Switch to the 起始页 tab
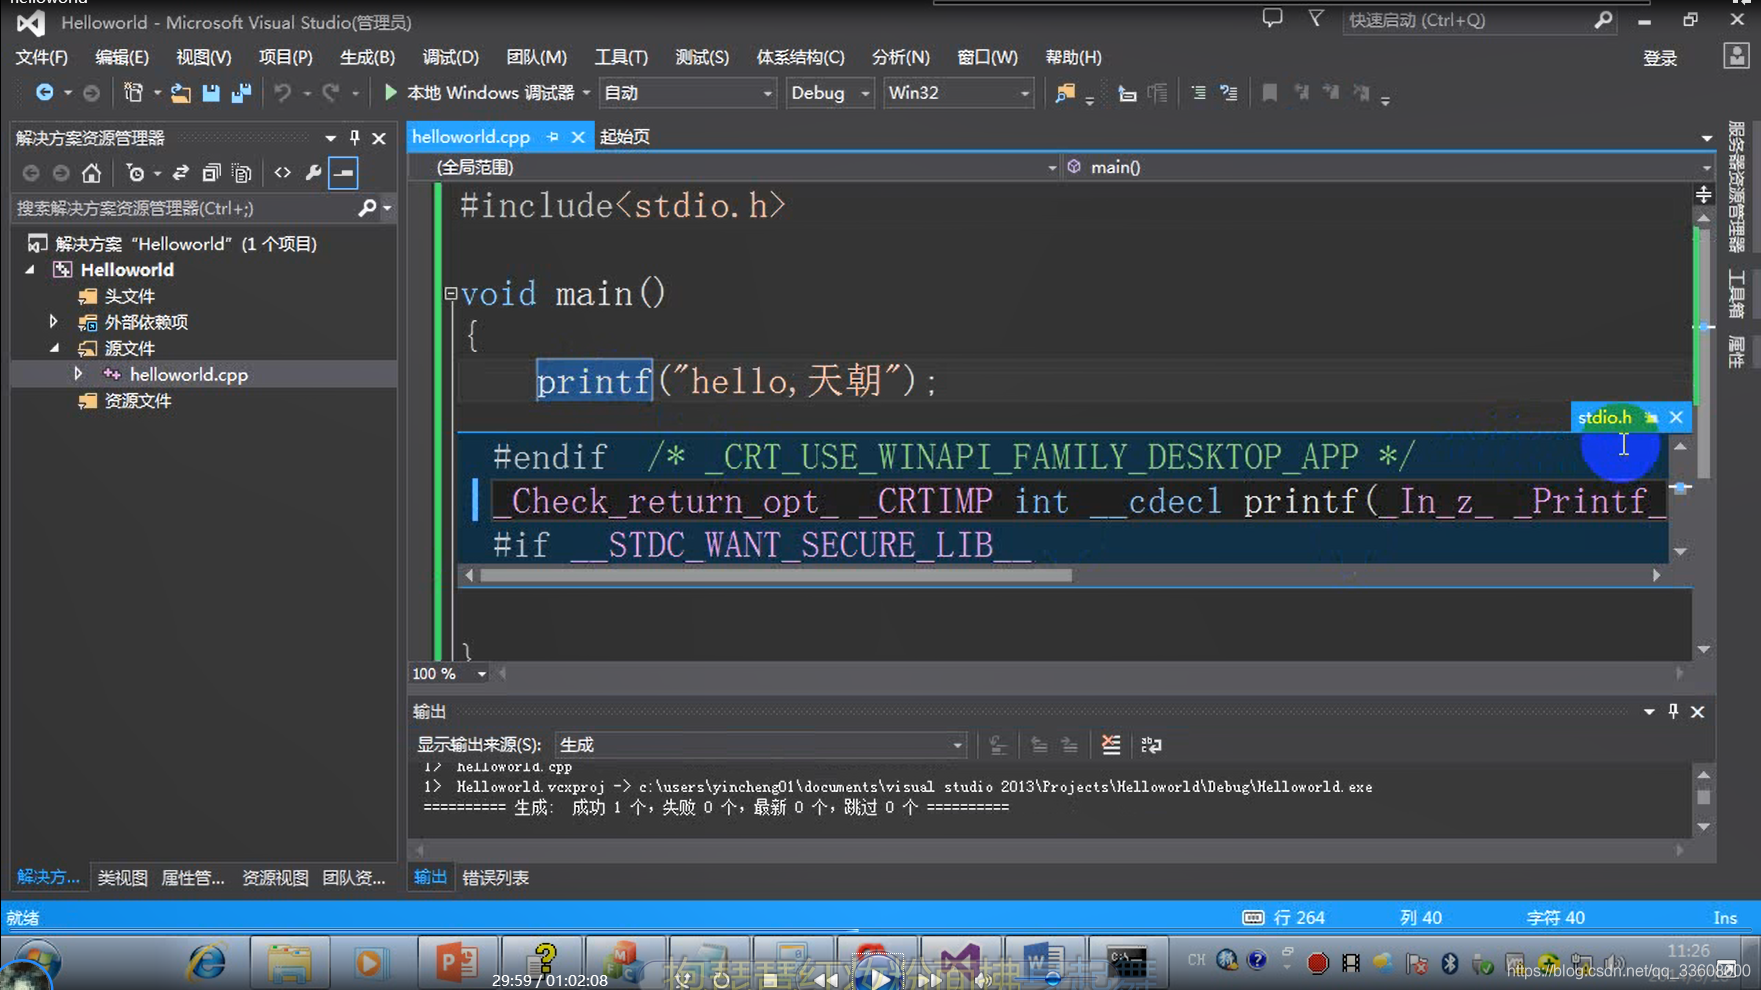This screenshot has width=1761, height=990. tap(625, 137)
